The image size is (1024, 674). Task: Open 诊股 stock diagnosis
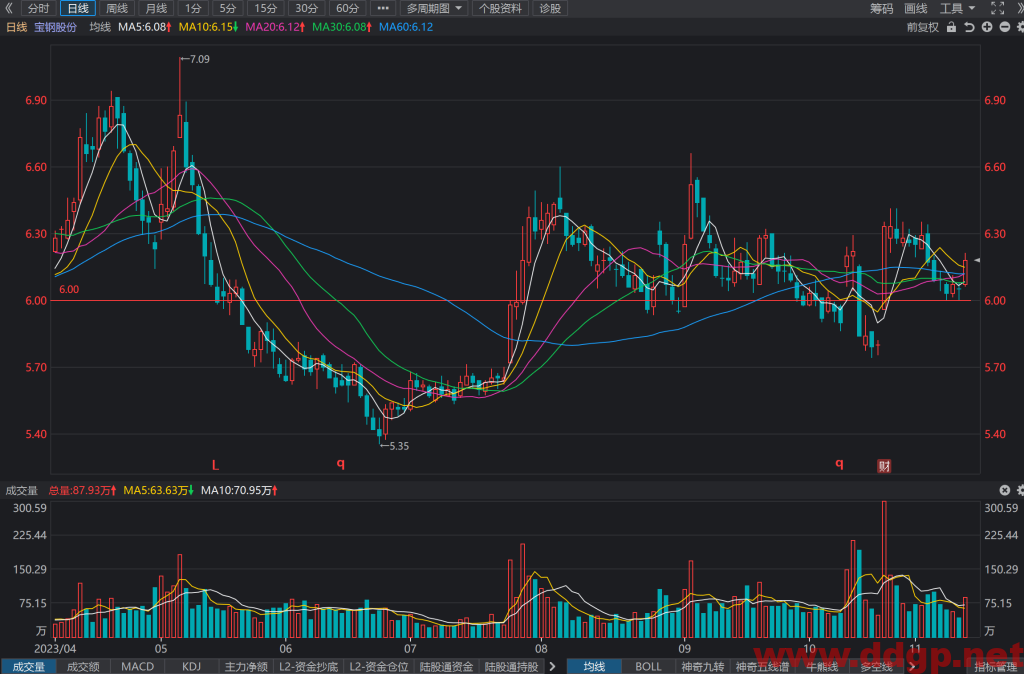pyautogui.click(x=550, y=8)
